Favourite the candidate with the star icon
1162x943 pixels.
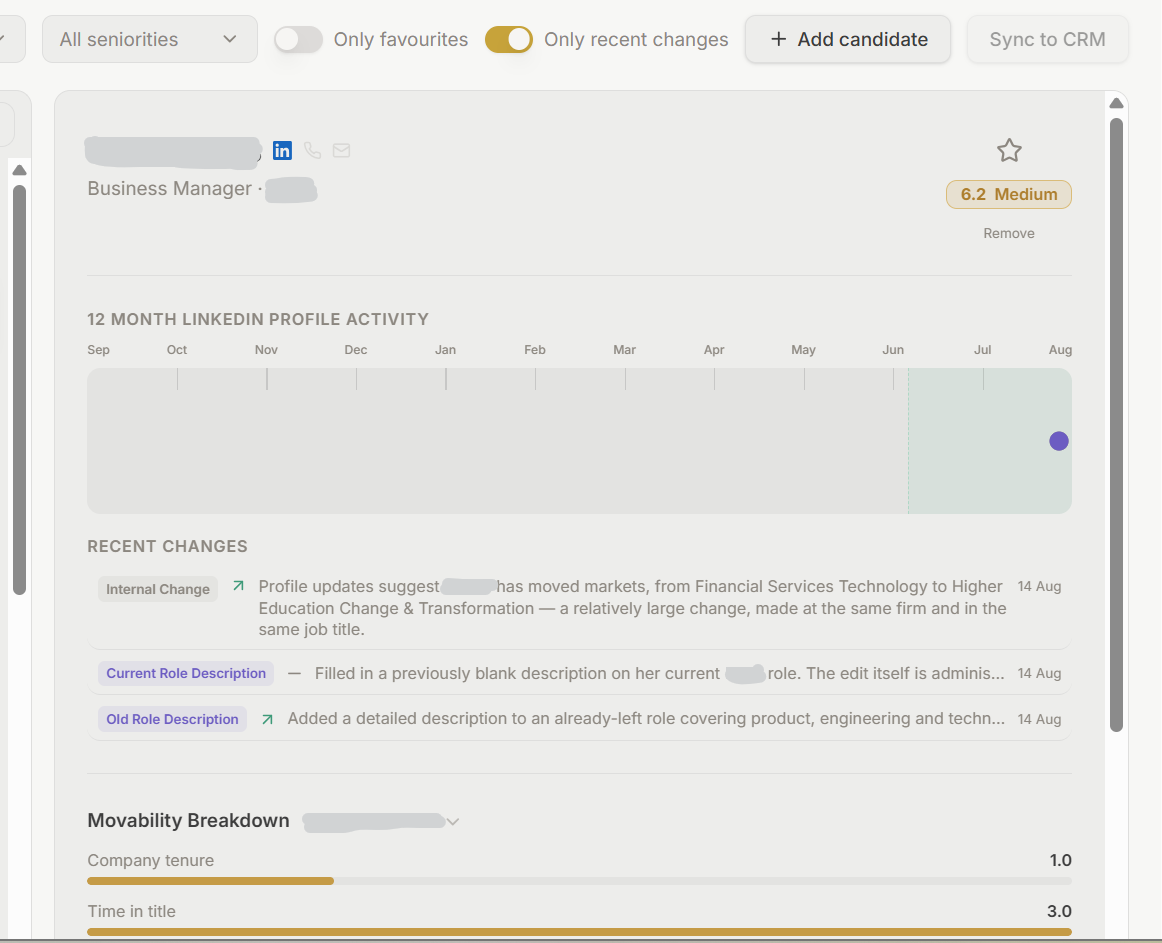[1009, 150]
